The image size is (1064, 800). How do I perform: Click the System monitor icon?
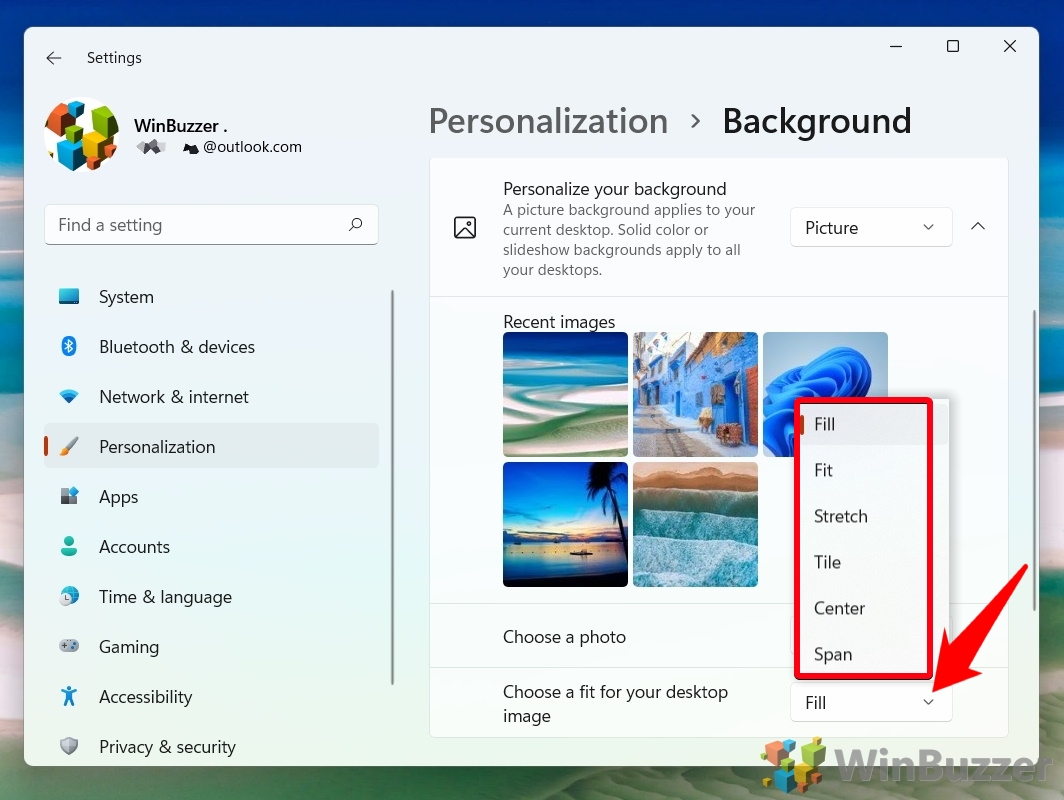(69, 297)
